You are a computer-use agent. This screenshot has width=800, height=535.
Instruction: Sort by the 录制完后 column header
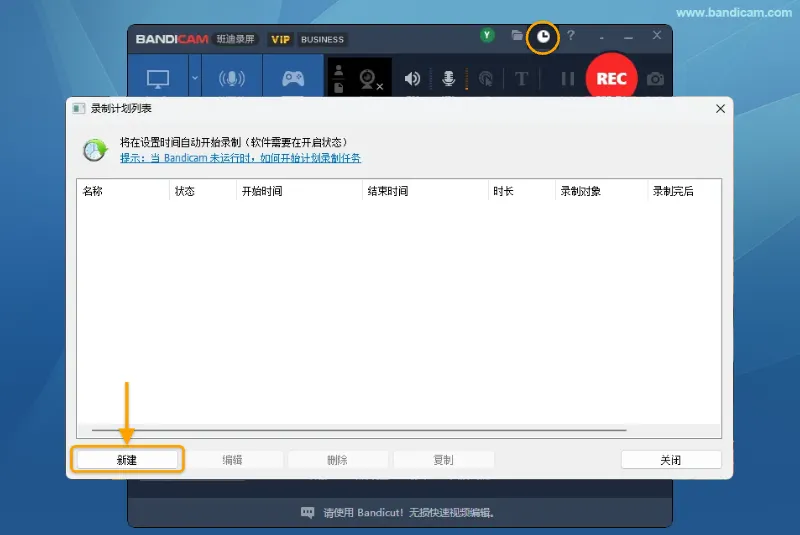coord(684,191)
